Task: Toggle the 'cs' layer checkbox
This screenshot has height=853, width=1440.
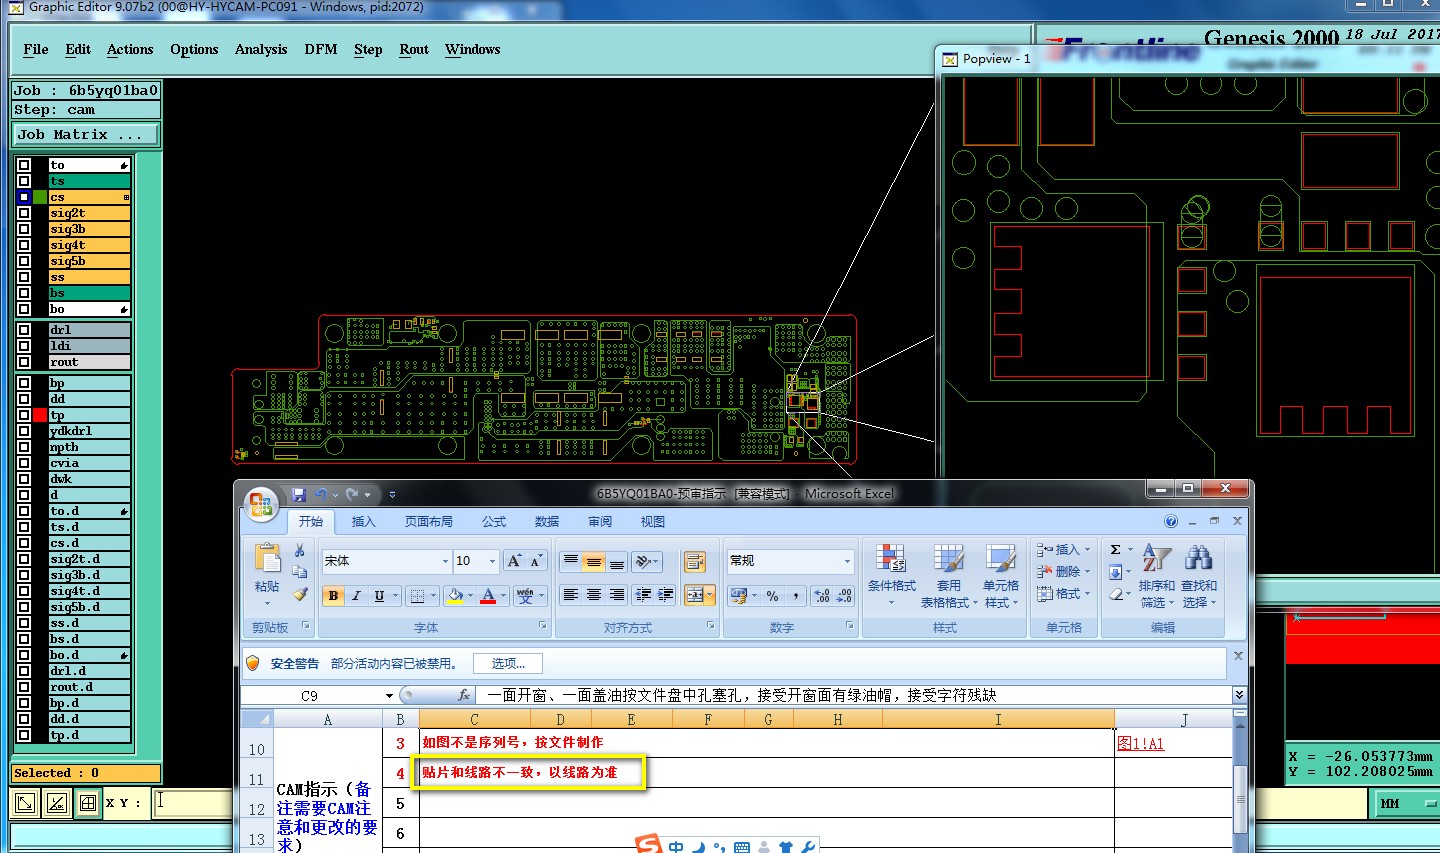Action: pyautogui.click(x=24, y=197)
